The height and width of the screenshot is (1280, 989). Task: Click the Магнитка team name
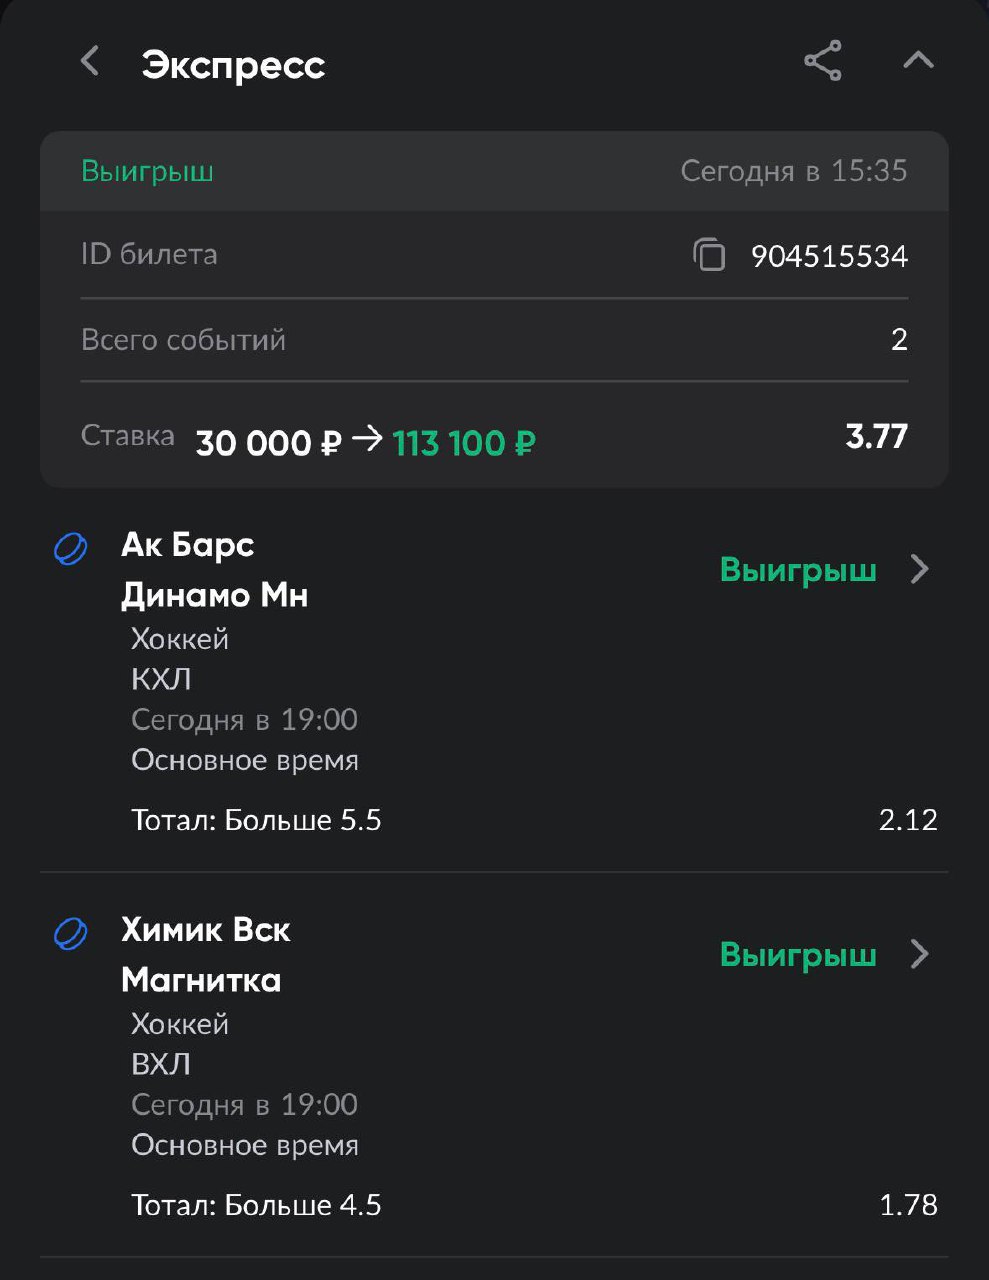tap(201, 980)
